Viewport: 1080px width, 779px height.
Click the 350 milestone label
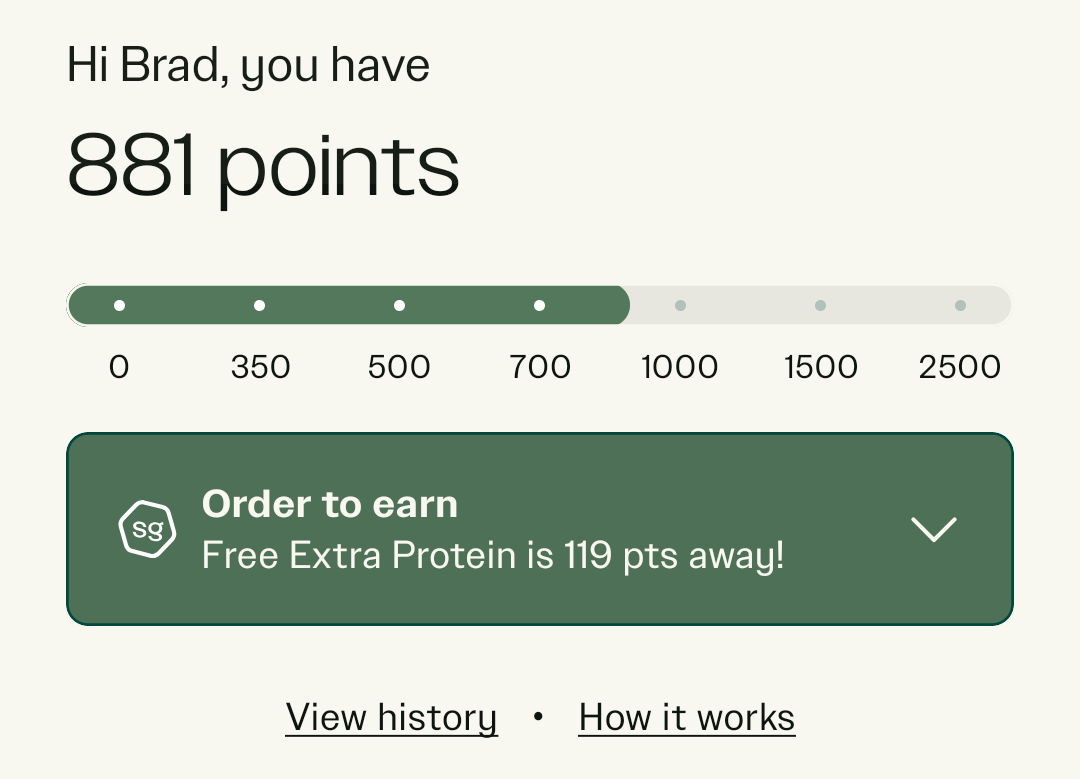point(260,367)
